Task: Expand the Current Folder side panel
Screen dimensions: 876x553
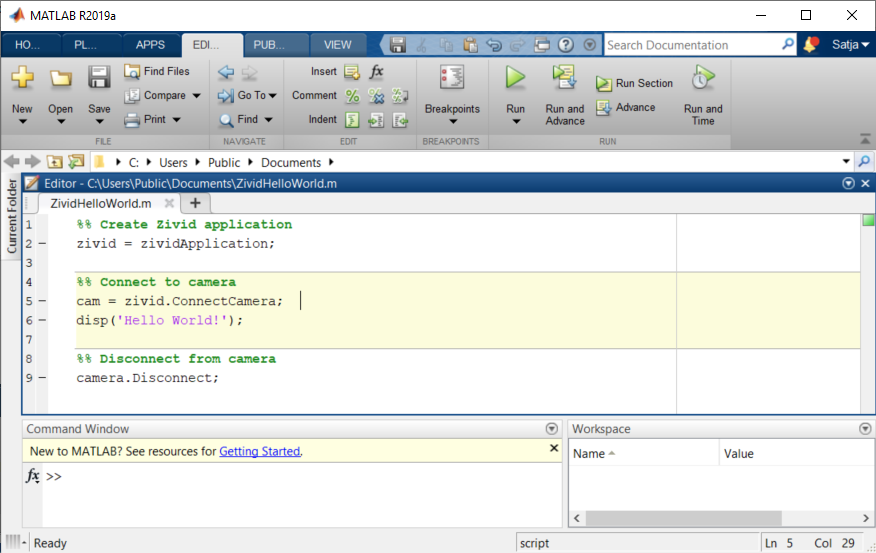Action: click(11, 217)
